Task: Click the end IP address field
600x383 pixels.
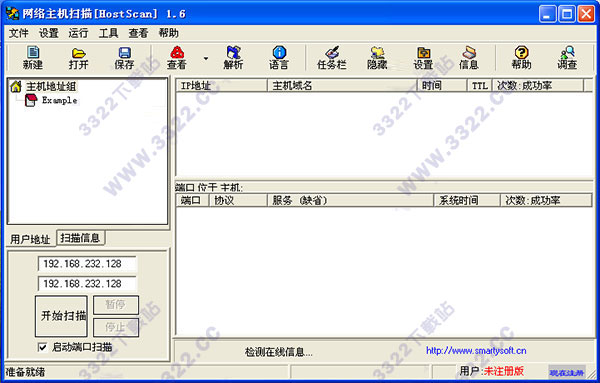Action: point(87,284)
